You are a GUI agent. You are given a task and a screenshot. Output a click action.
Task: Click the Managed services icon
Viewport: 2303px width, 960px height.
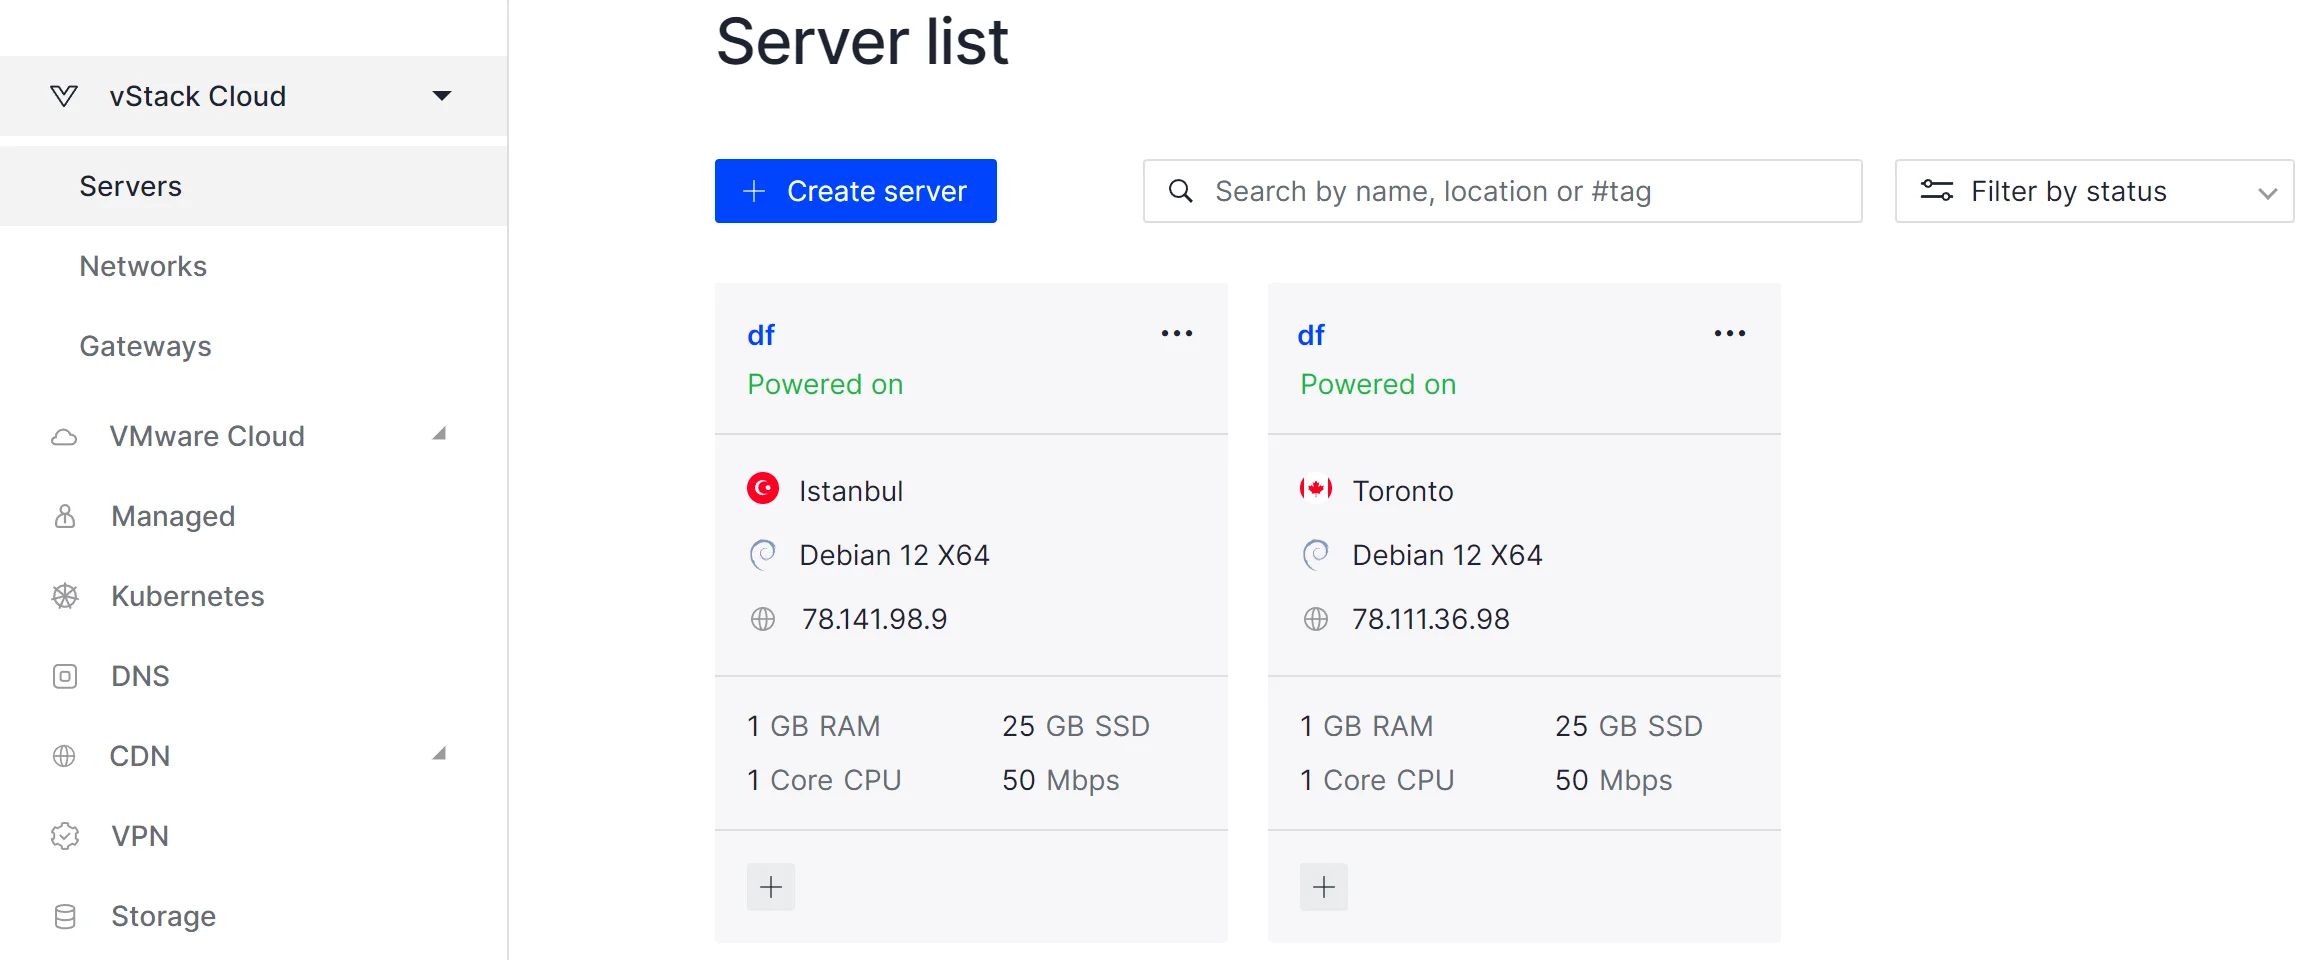[64, 516]
